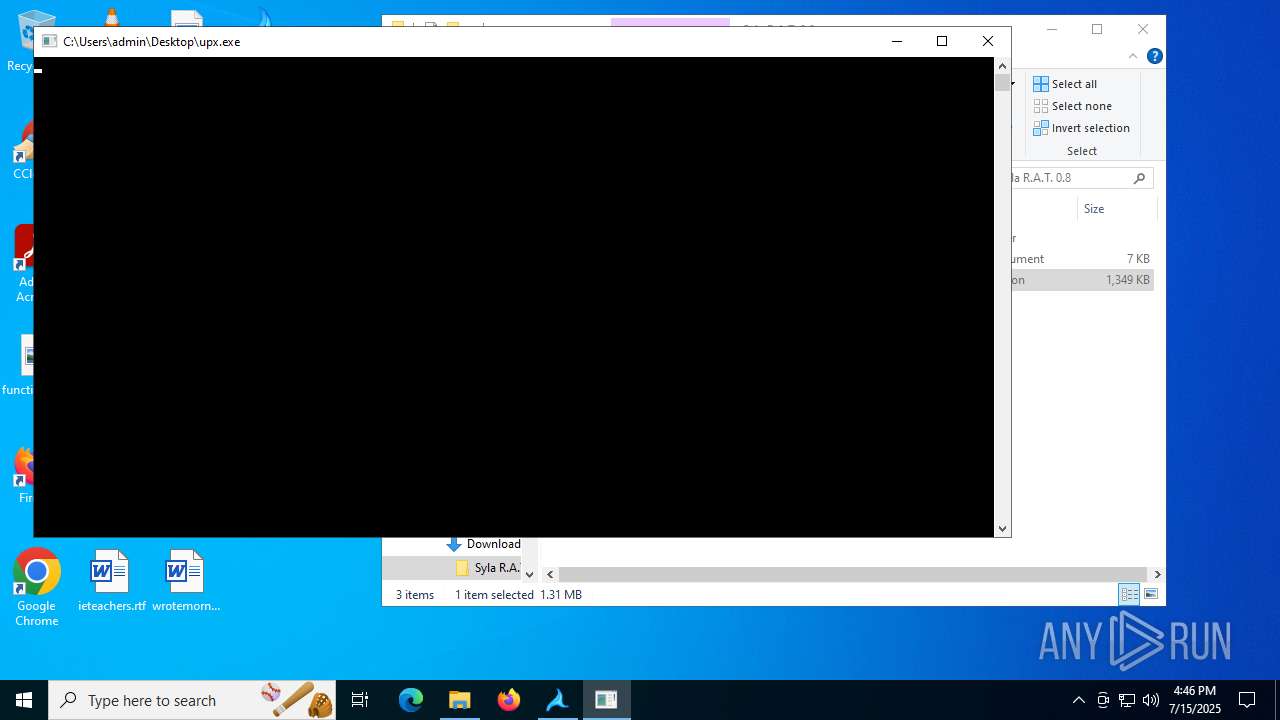Viewport: 1280px width, 720px height.
Task: Select the Recycle Bin desktop icon
Action: click(x=21, y=40)
